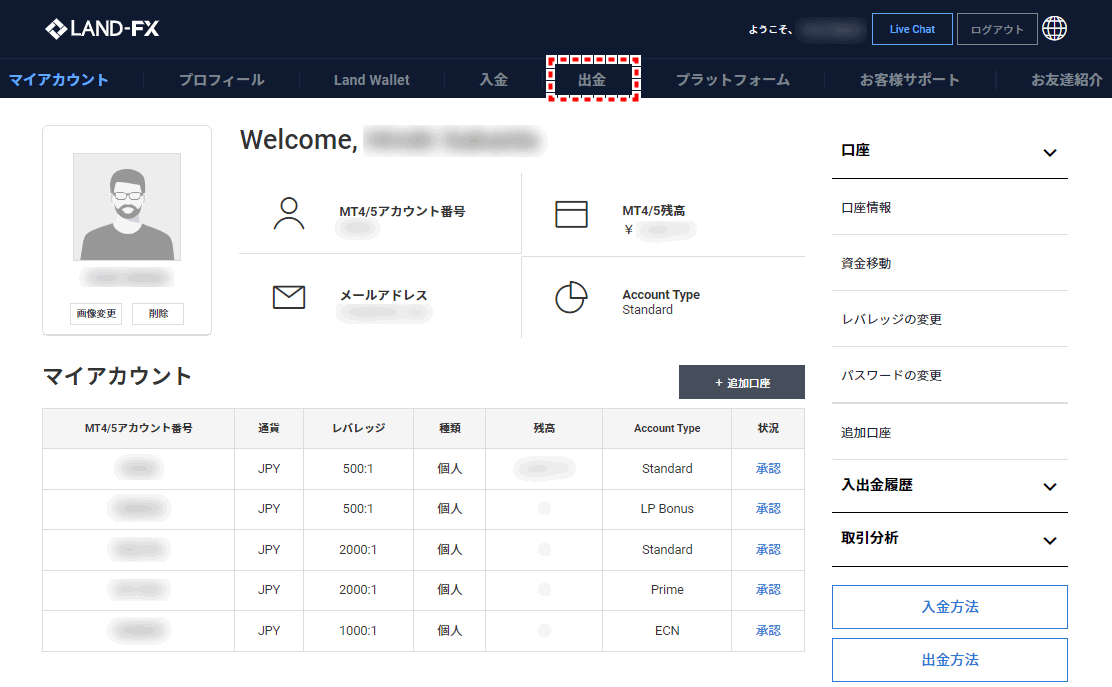Click the レバレッジ column header
1112x687 pixels.
[x=358, y=428]
